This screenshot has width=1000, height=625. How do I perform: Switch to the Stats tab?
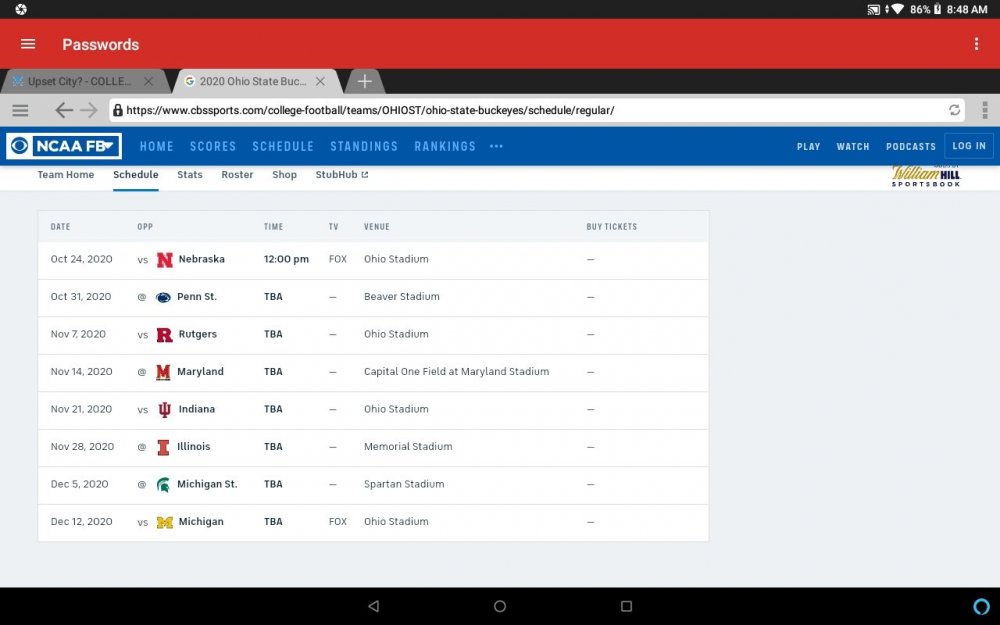[189, 175]
